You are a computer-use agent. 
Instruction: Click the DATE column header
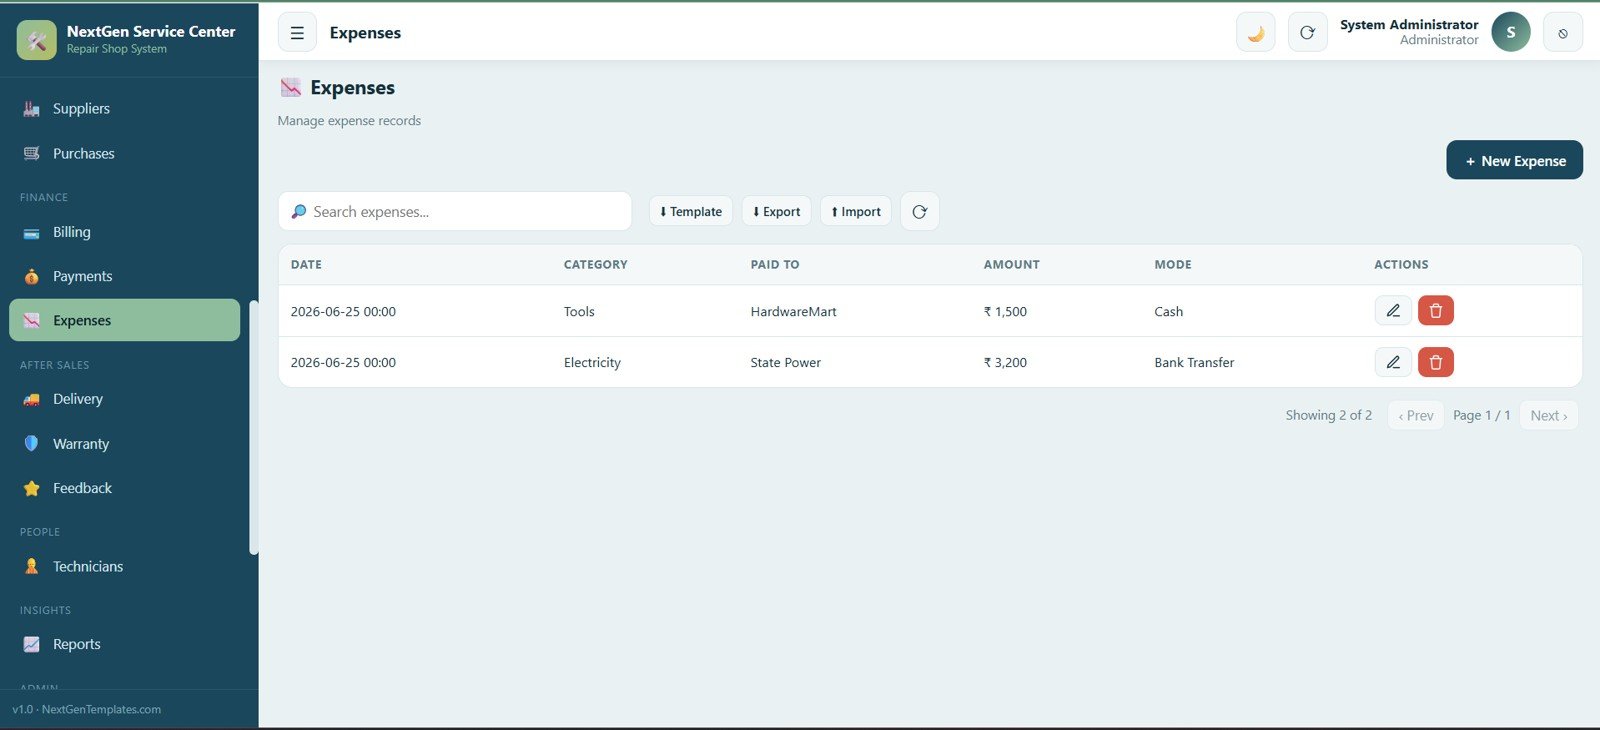point(306,265)
